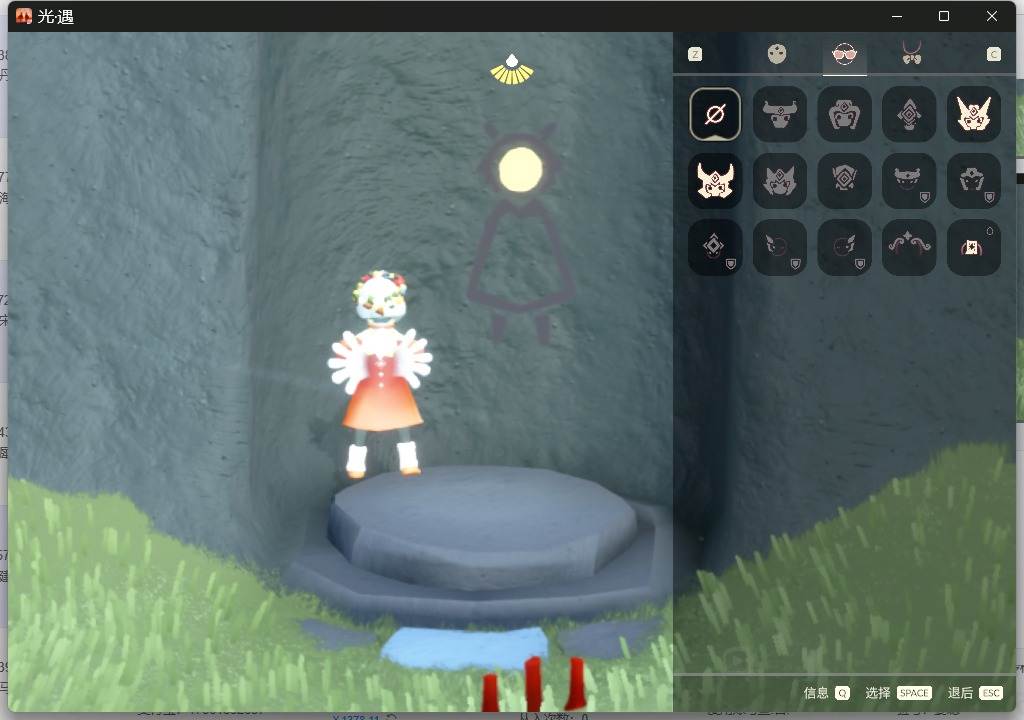
Task: Select the headband mask with shield badge
Action: pyautogui.click(x=909, y=181)
